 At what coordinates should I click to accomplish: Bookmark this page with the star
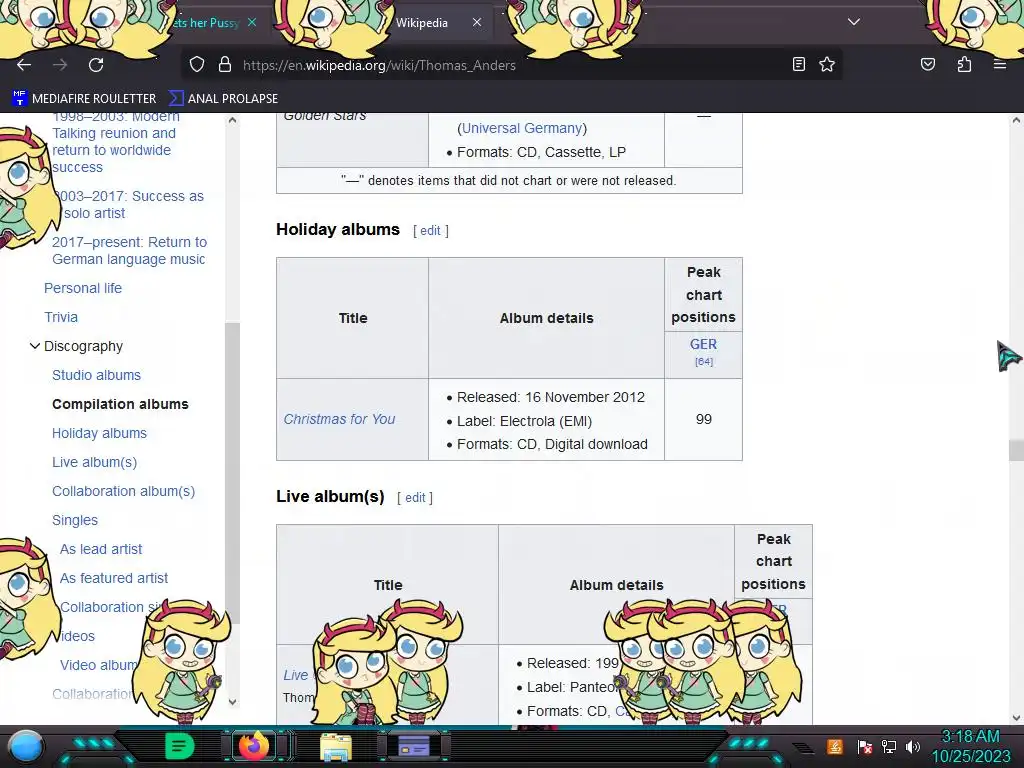coord(827,64)
